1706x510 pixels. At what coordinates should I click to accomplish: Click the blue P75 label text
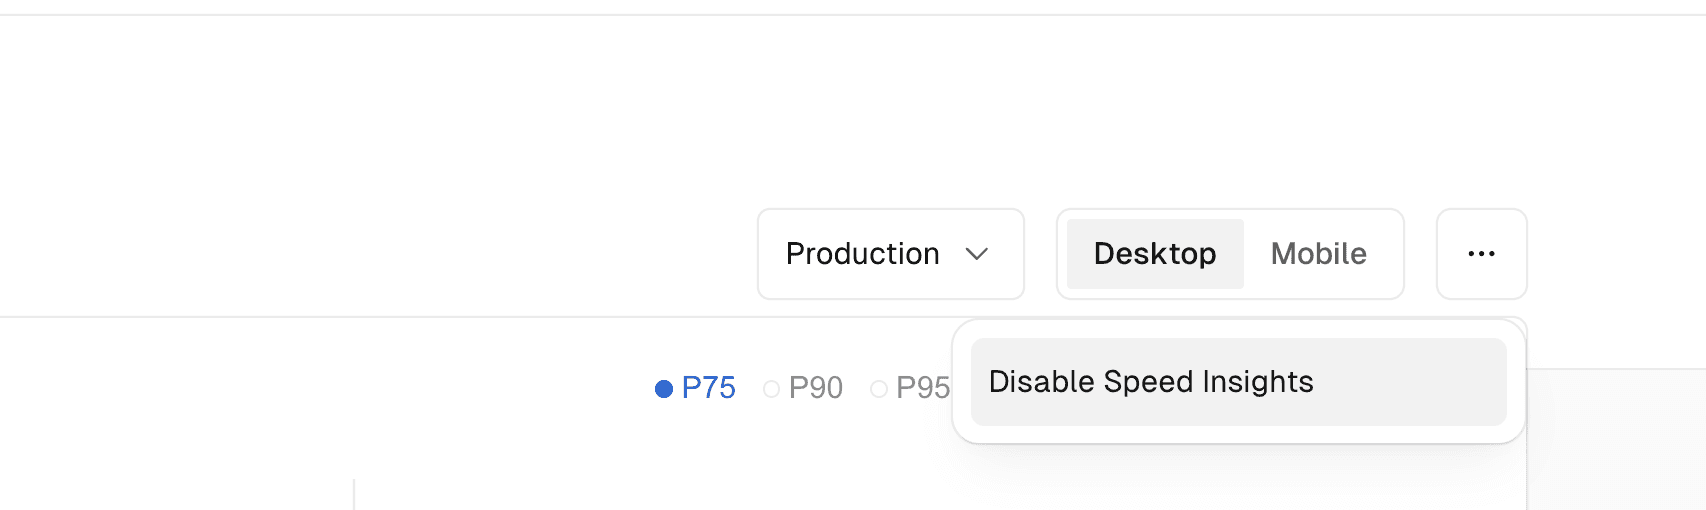(708, 388)
